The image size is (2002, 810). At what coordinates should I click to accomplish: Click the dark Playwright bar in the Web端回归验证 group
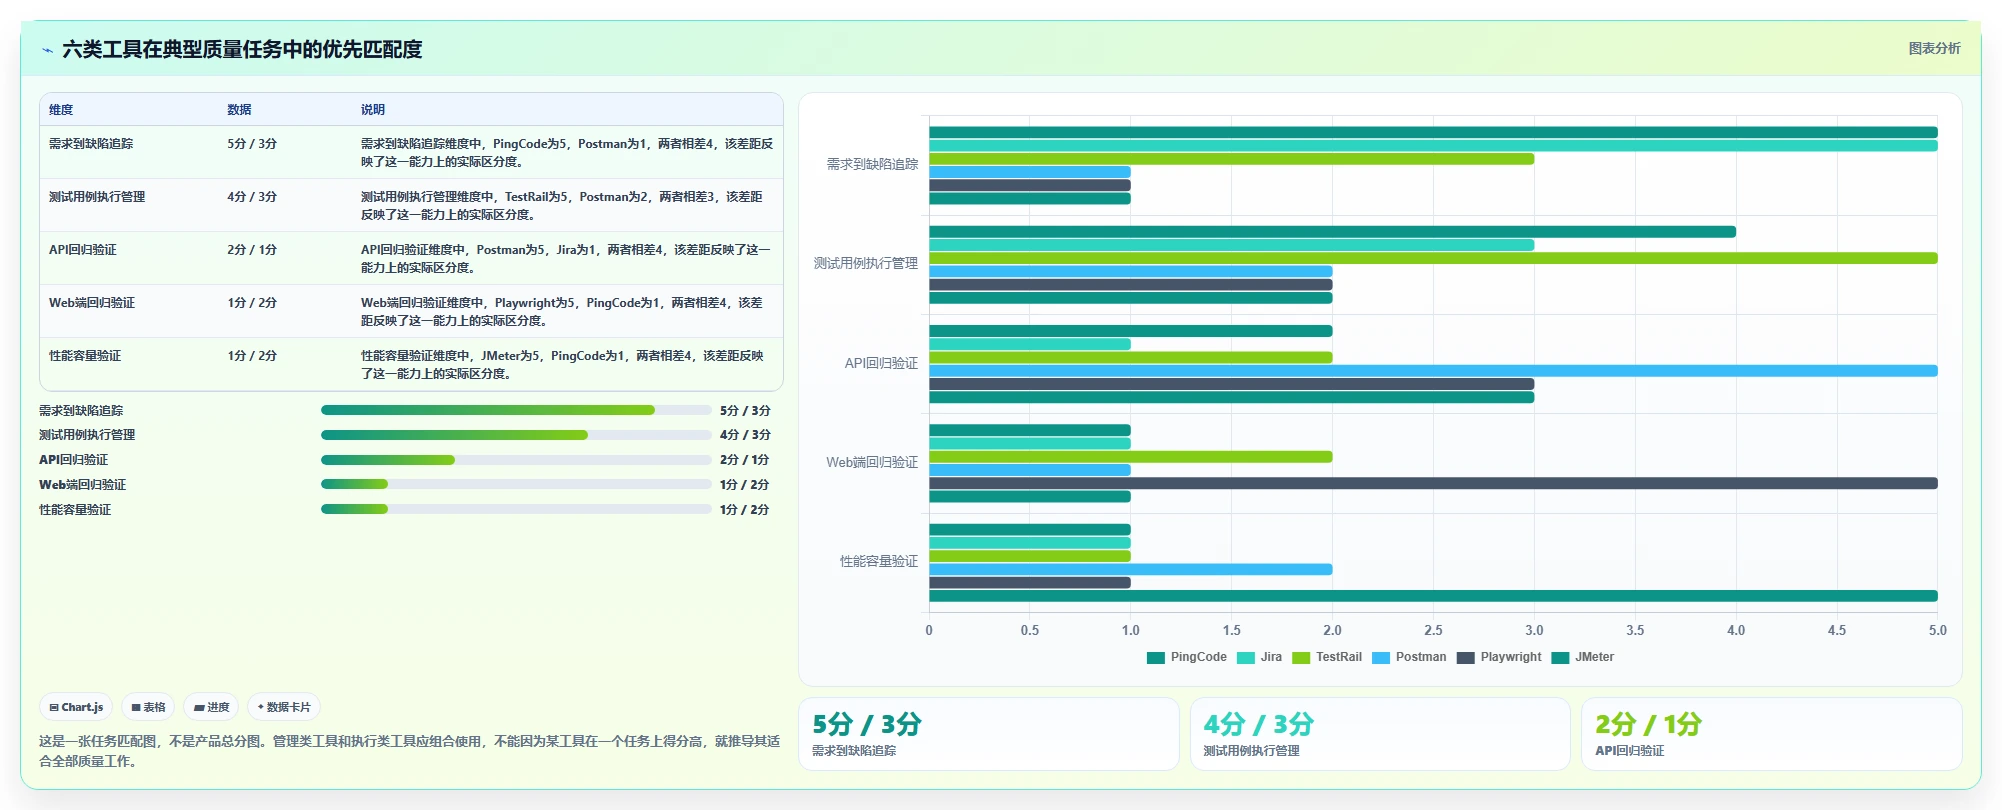tap(1433, 484)
